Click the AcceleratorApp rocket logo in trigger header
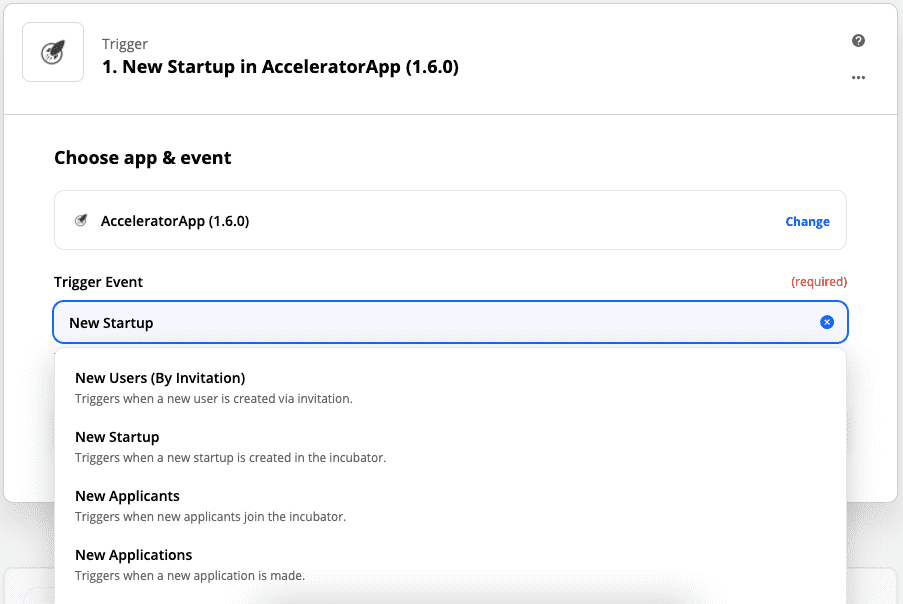Viewport: 903px width, 604px height. coord(53,55)
